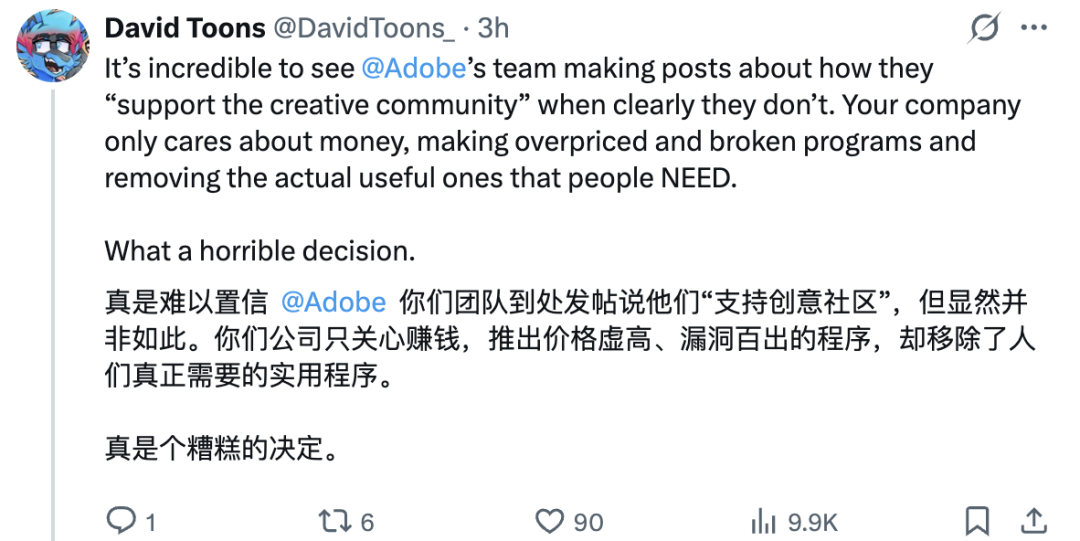Like the post with the heart icon
This screenshot has width=1080, height=541.
[550, 521]
